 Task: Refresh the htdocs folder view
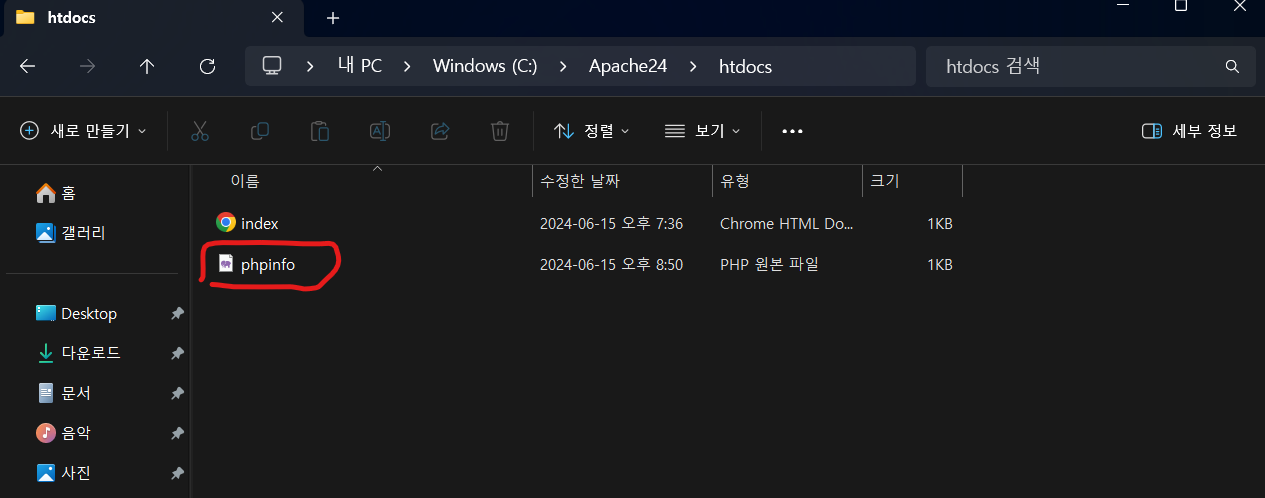coord(207,66)
